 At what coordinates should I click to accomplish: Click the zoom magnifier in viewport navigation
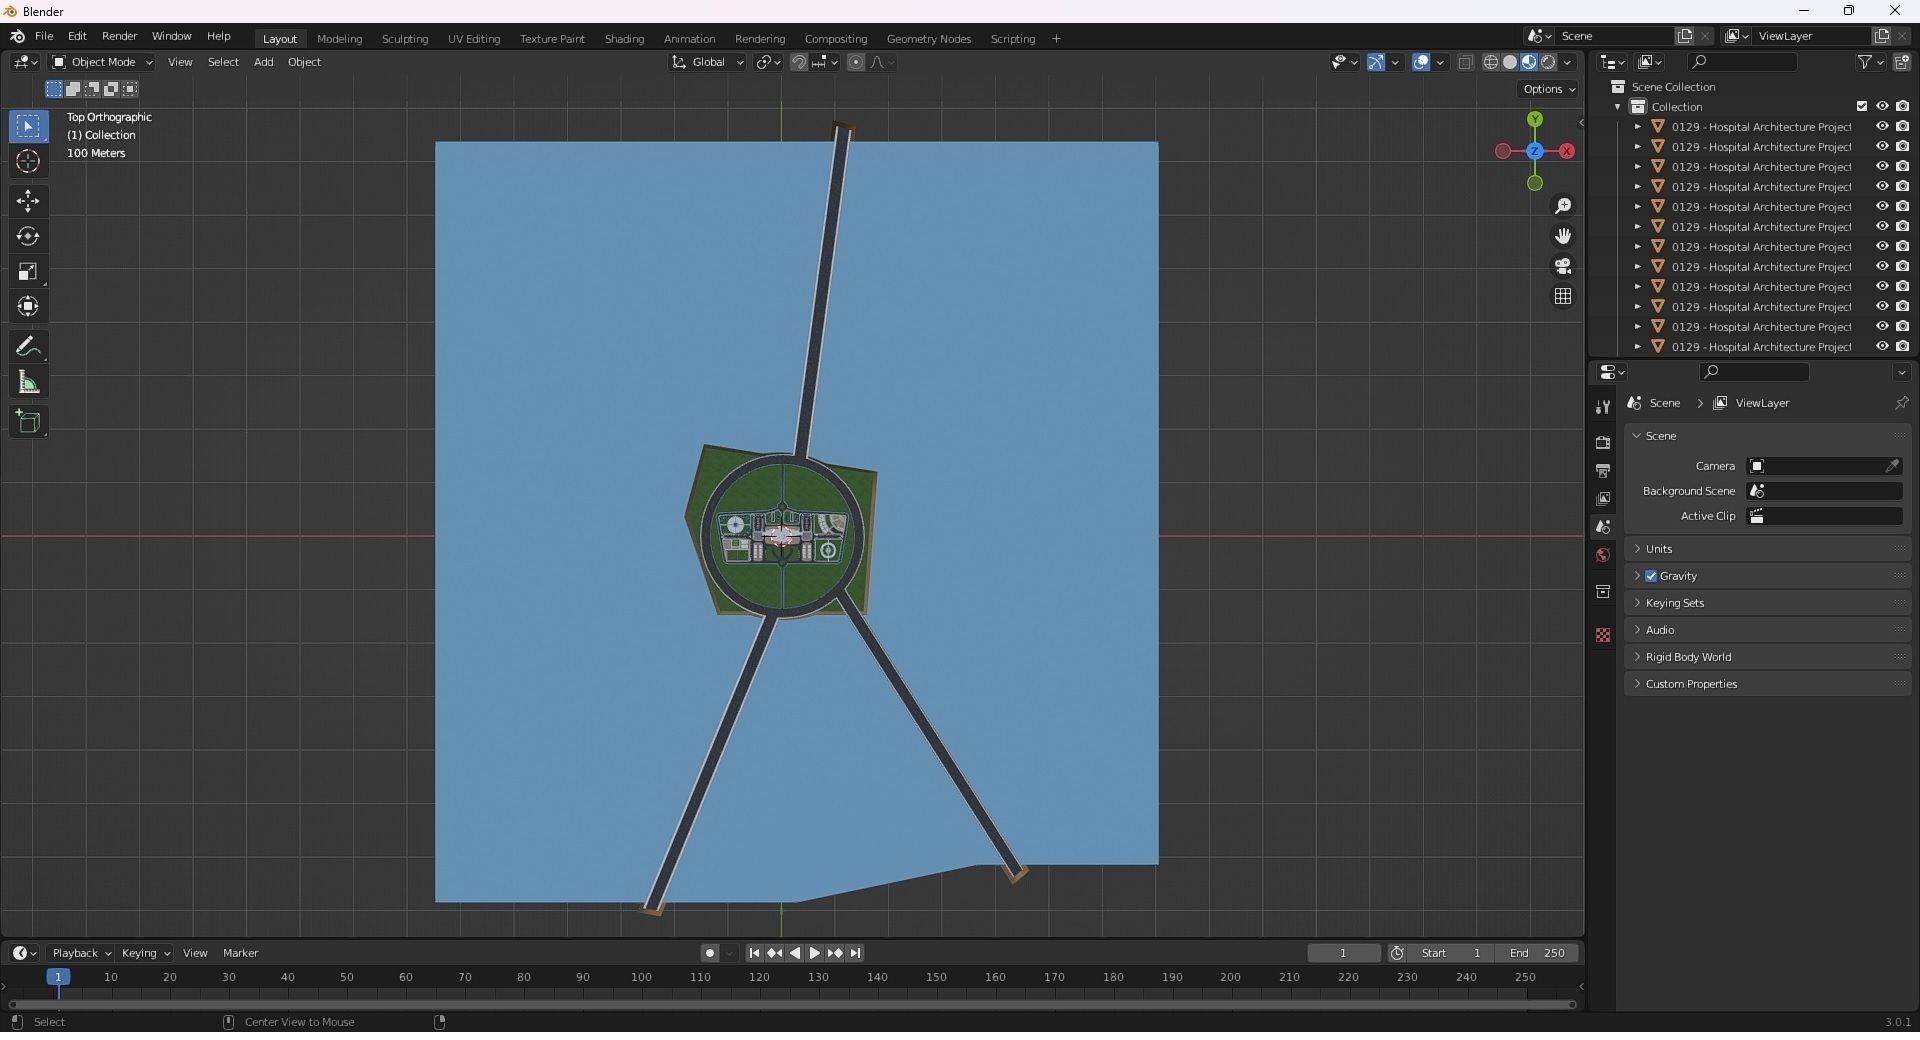pyautogui.click(x=1563, y=206)
